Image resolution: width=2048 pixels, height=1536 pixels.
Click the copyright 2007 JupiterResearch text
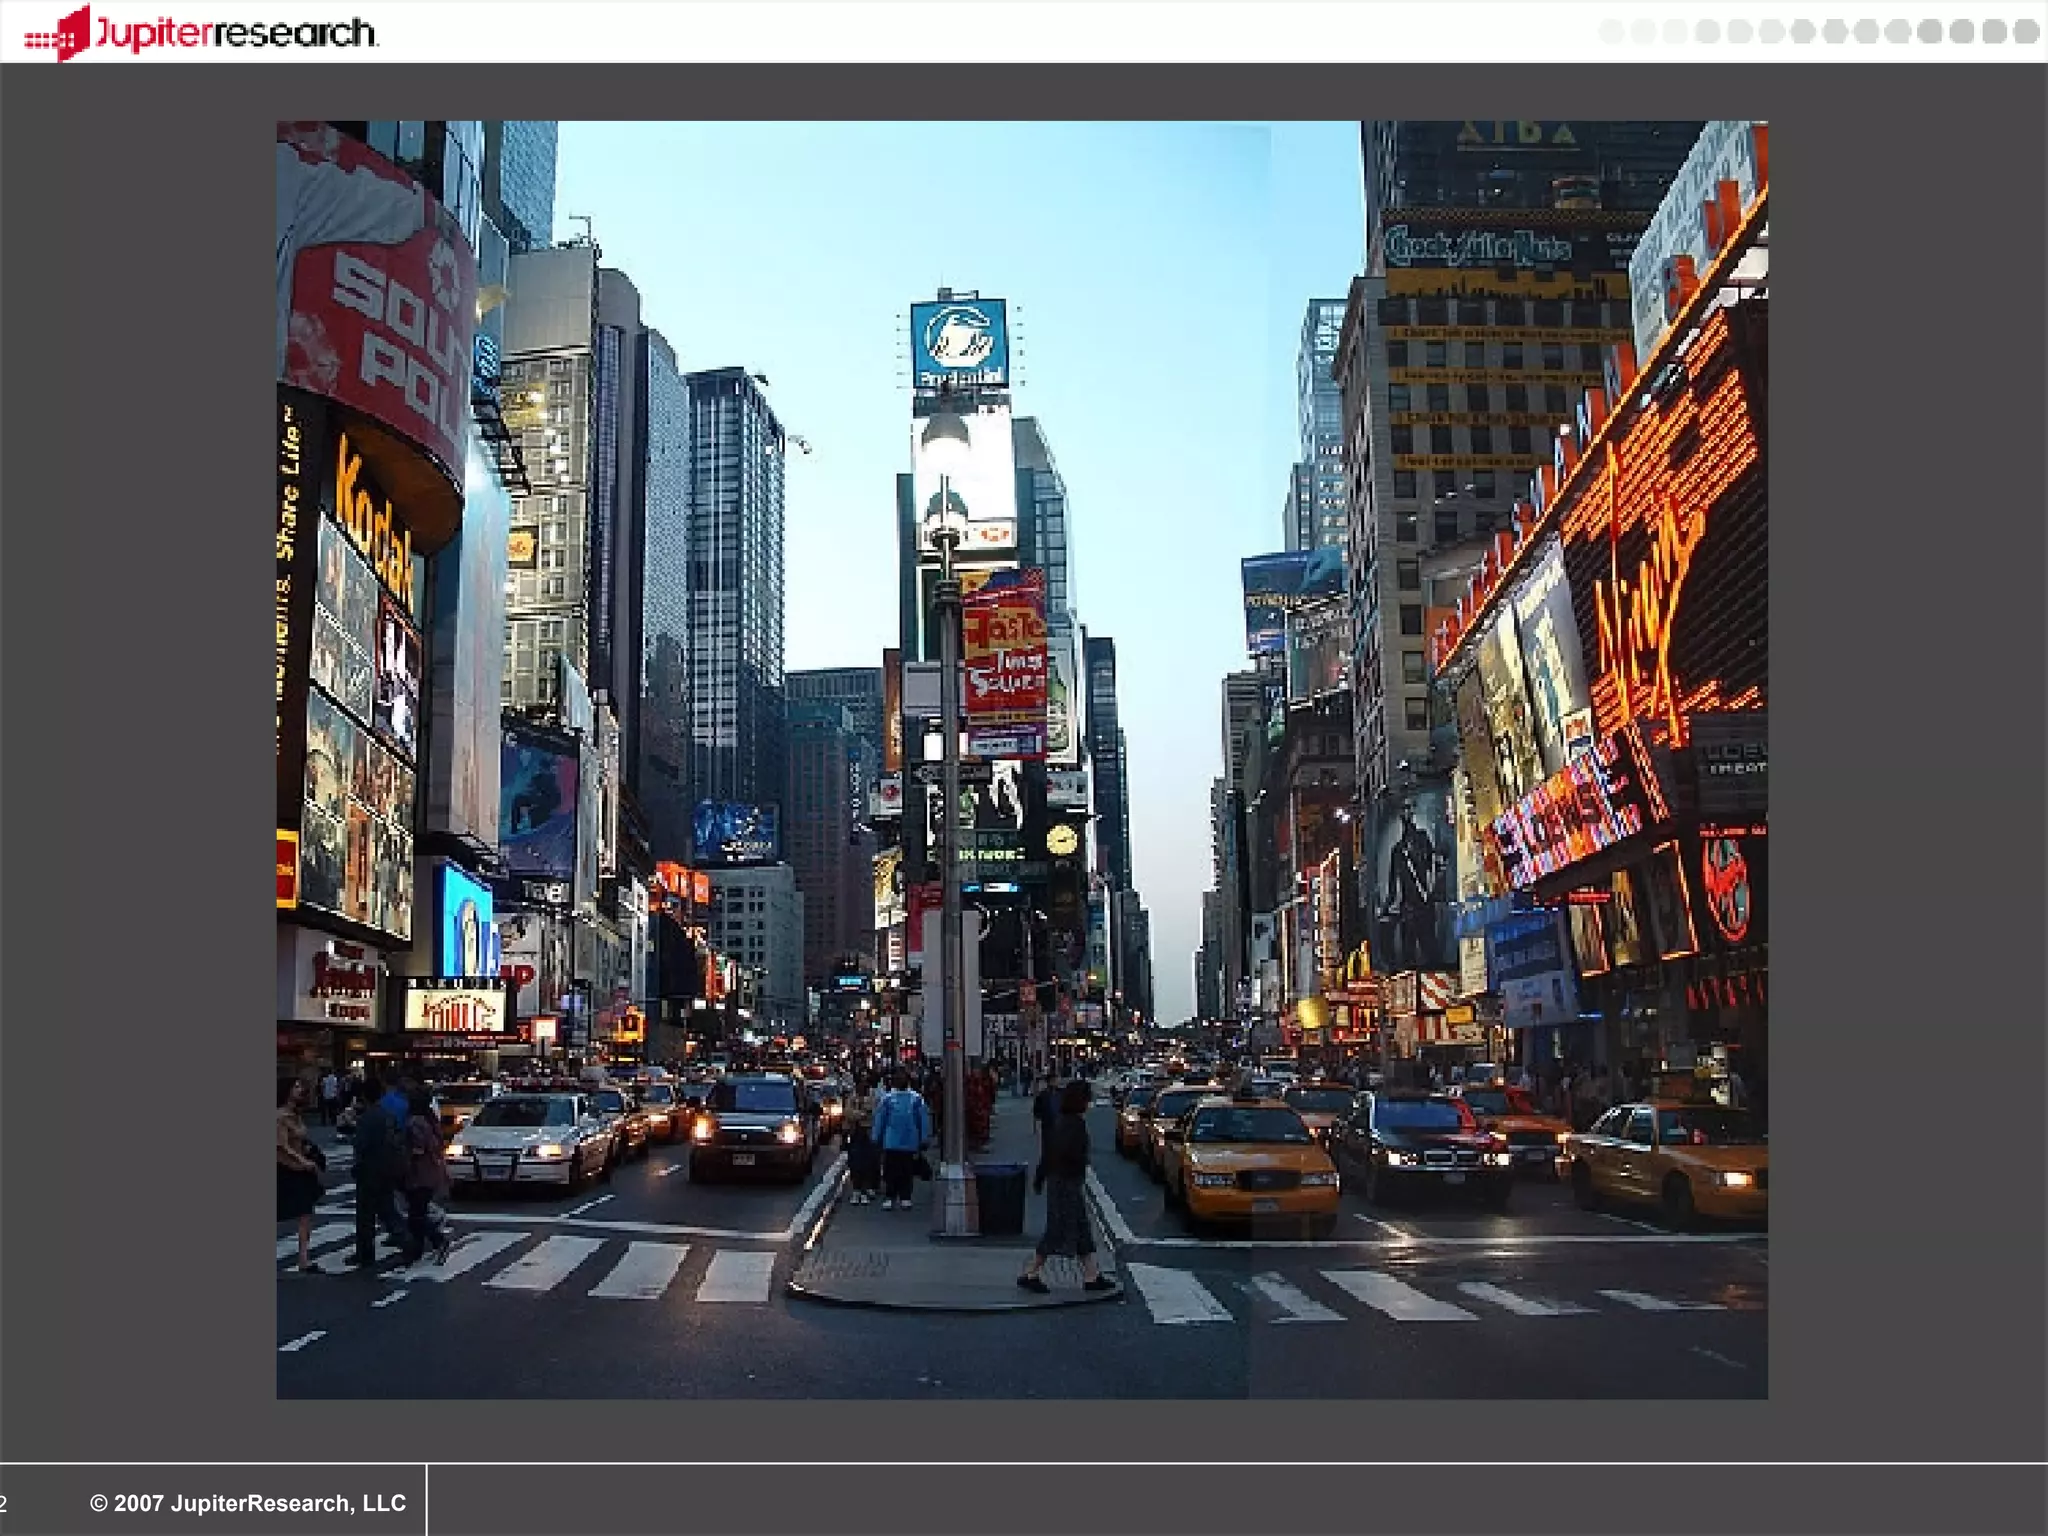[248, 1503]
